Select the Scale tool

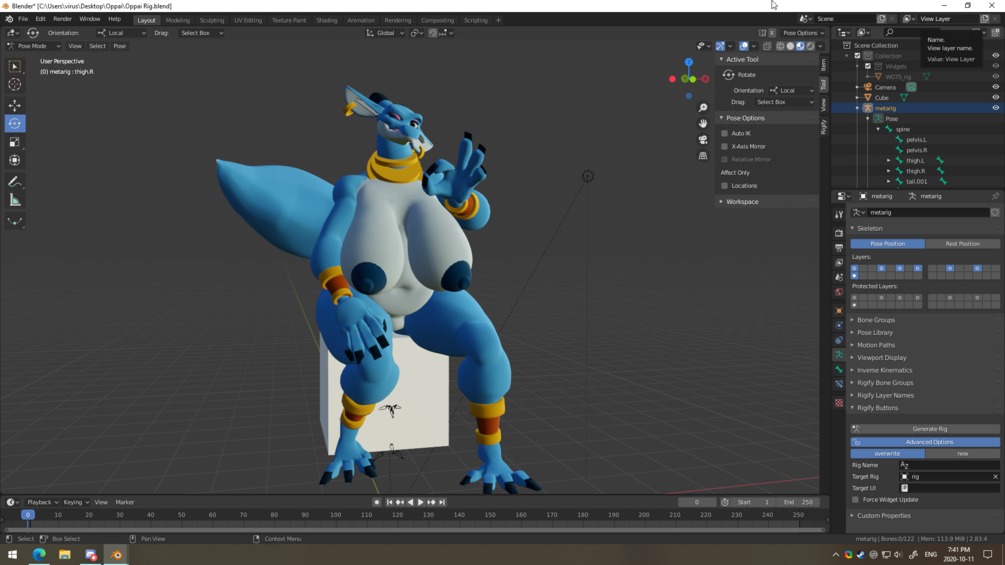15,142
